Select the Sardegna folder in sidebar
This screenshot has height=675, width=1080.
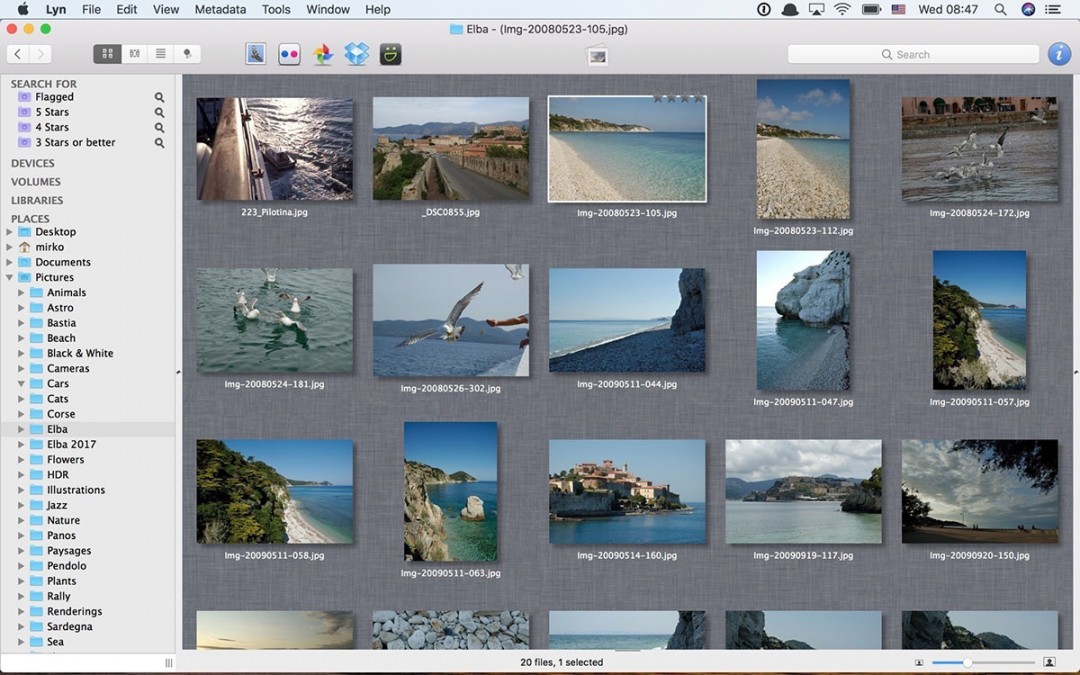tap(69, 626)
